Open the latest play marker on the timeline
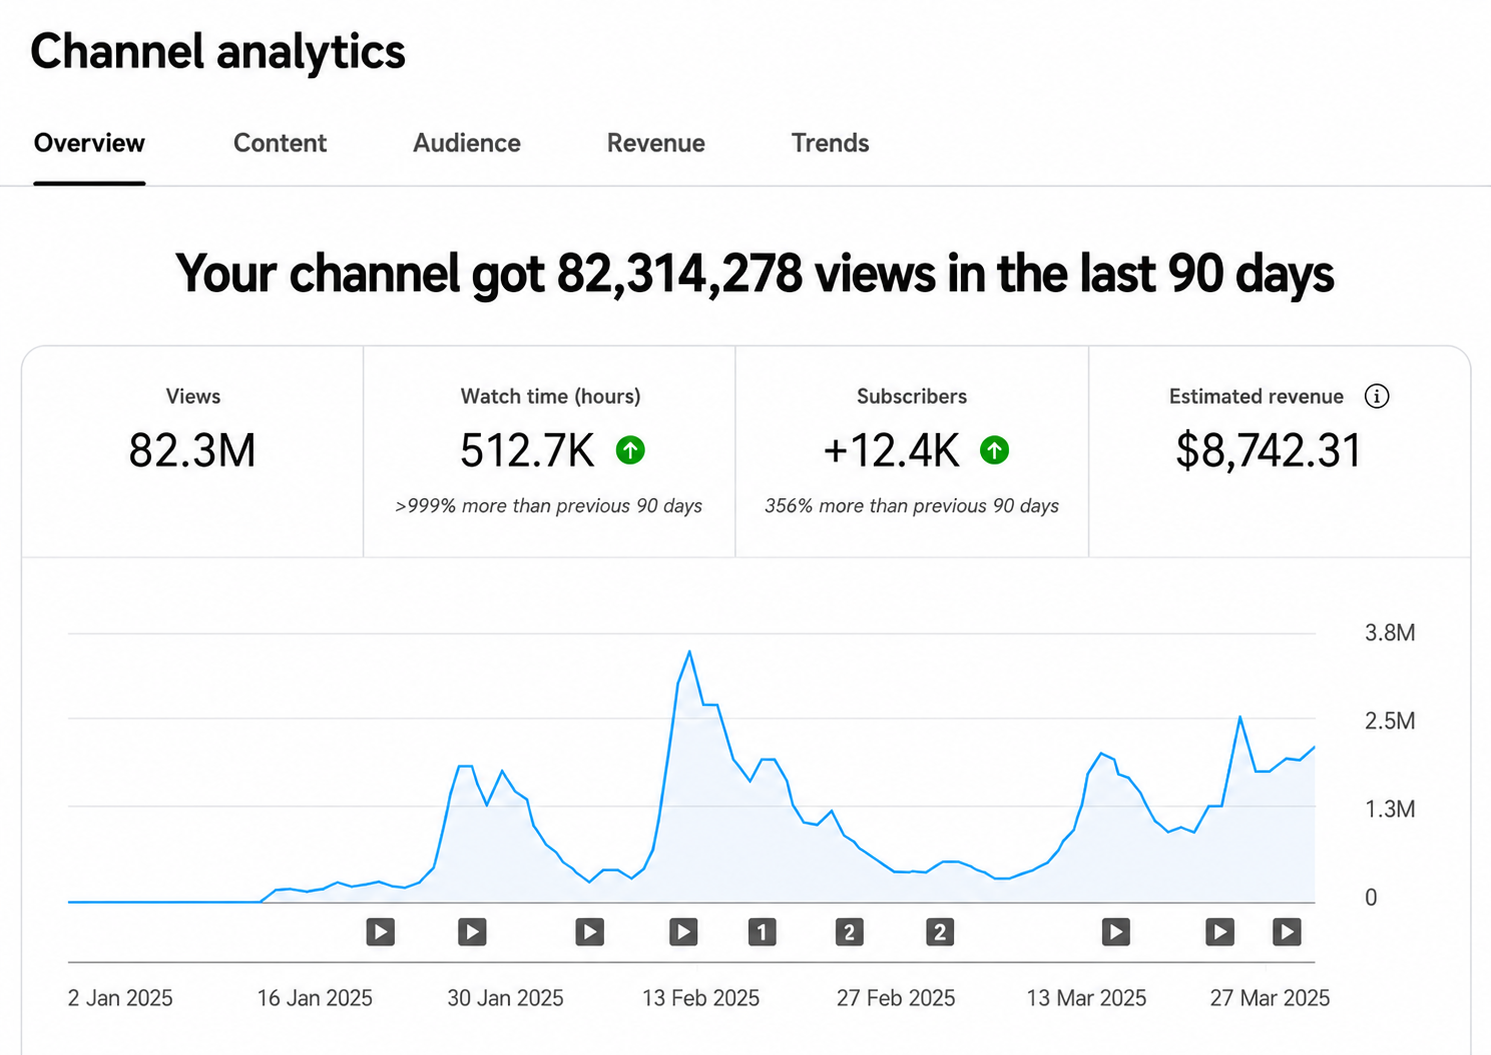This screenshot has width=1491, height=1055. click(1287, 932)
